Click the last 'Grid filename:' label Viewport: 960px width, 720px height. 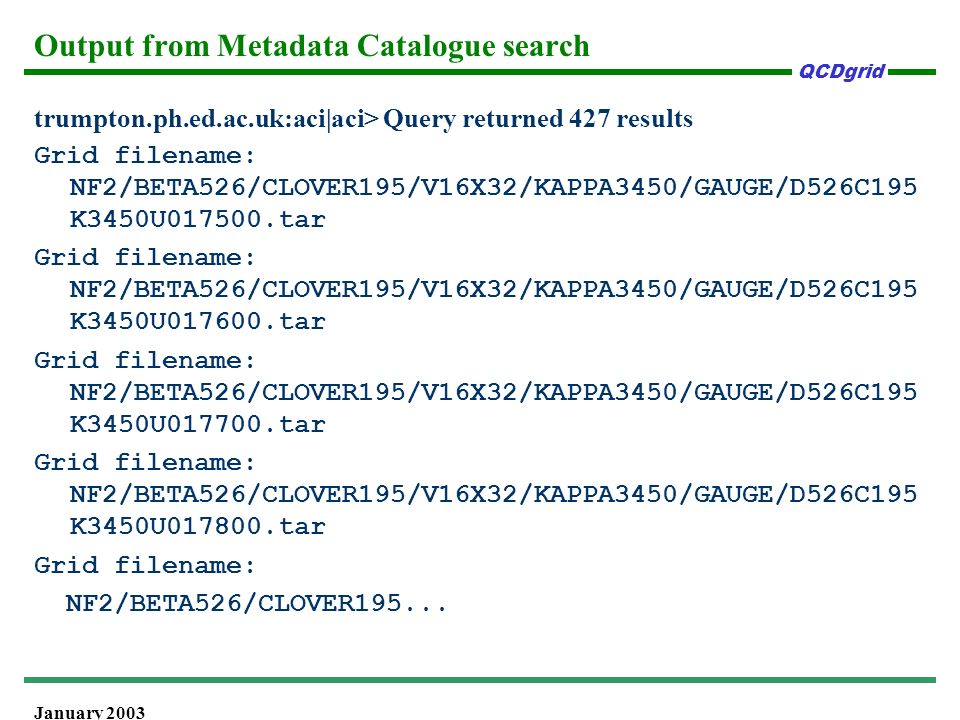pyautogui.click(x=144, y=566)
